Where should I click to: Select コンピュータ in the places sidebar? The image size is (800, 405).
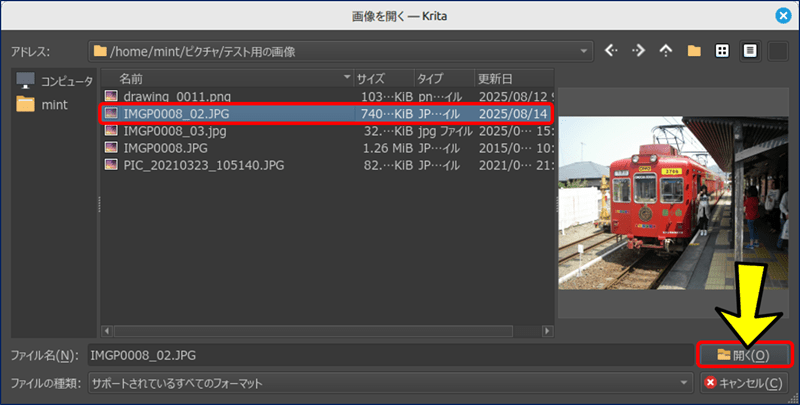coord(54,81)
